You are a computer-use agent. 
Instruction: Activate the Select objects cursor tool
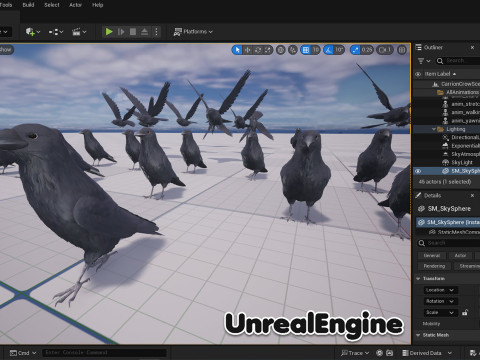click(x=237, y=50)
